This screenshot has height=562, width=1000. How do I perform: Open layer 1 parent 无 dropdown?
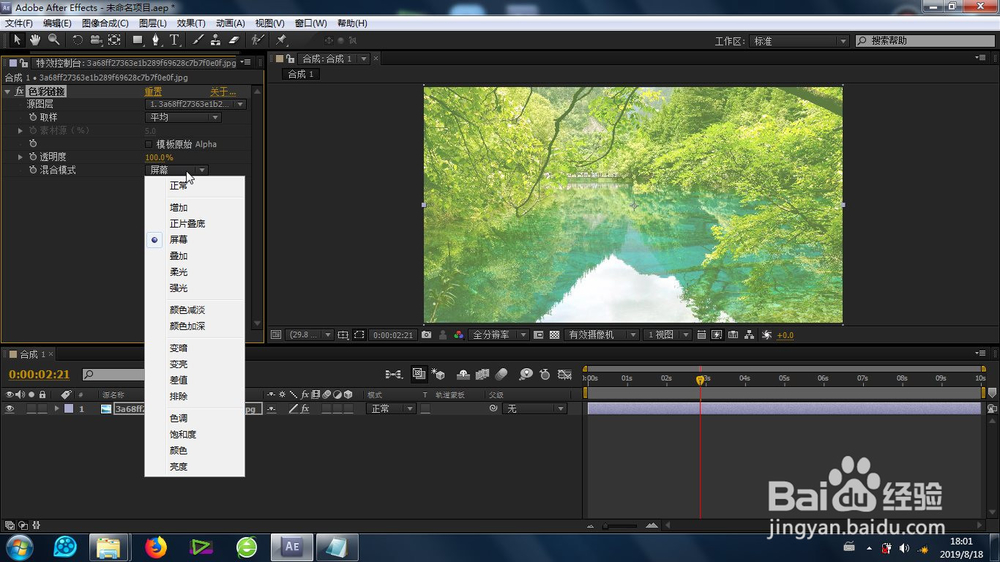tap(534, 409)
